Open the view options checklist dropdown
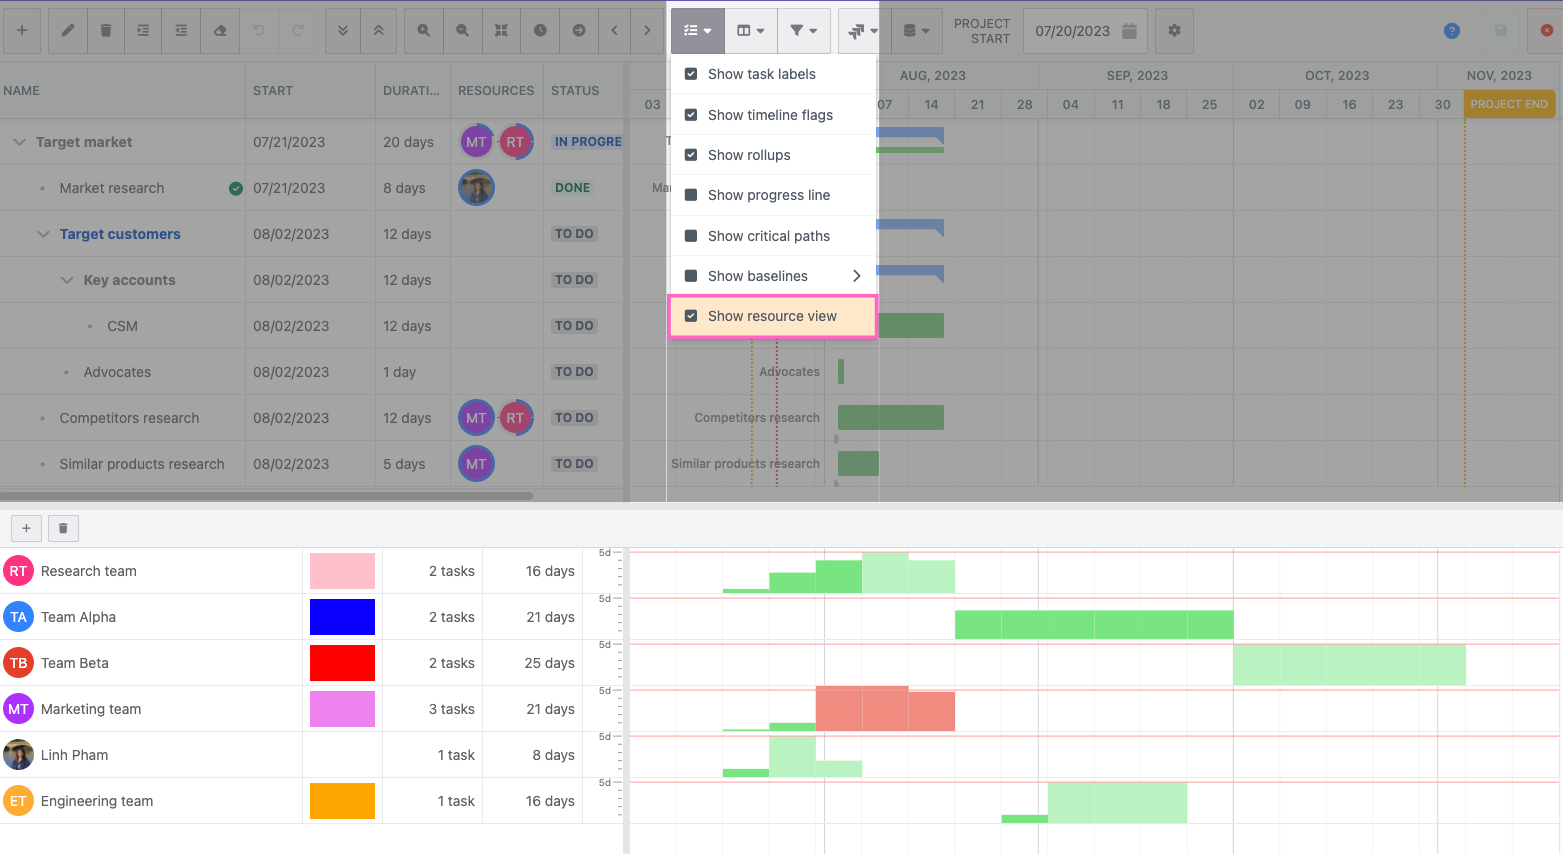Screen dimensions: 1563x854 point(697,31)
